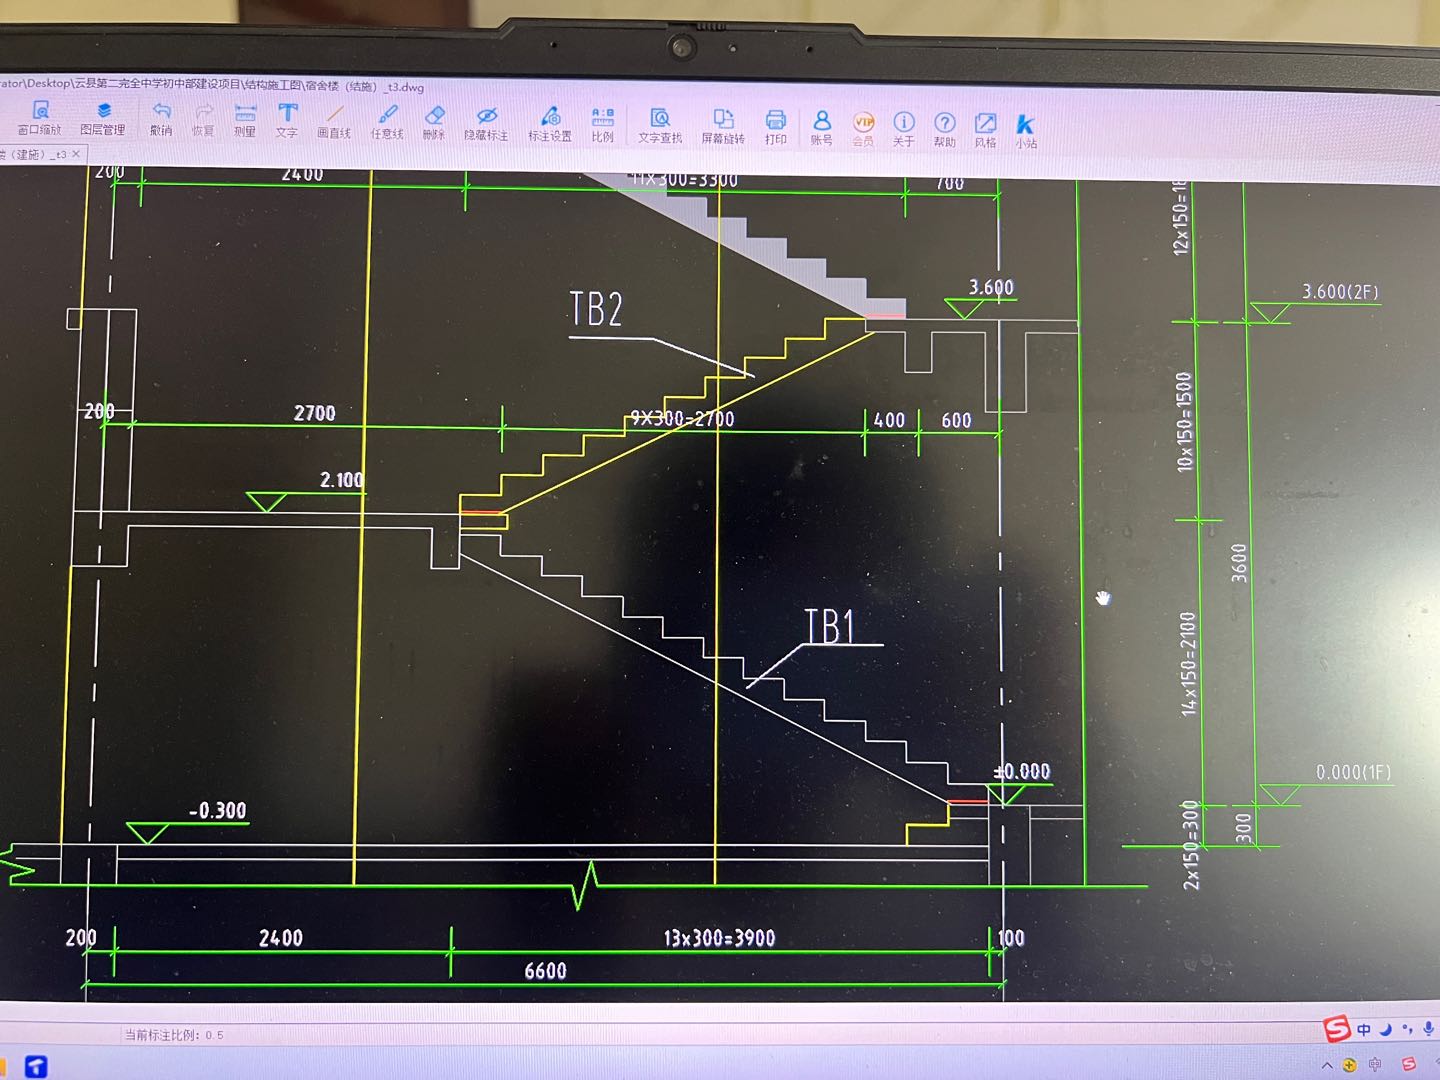Click the -0.300 elevation label
The image size is (1440, 1080).
(217, 810)
